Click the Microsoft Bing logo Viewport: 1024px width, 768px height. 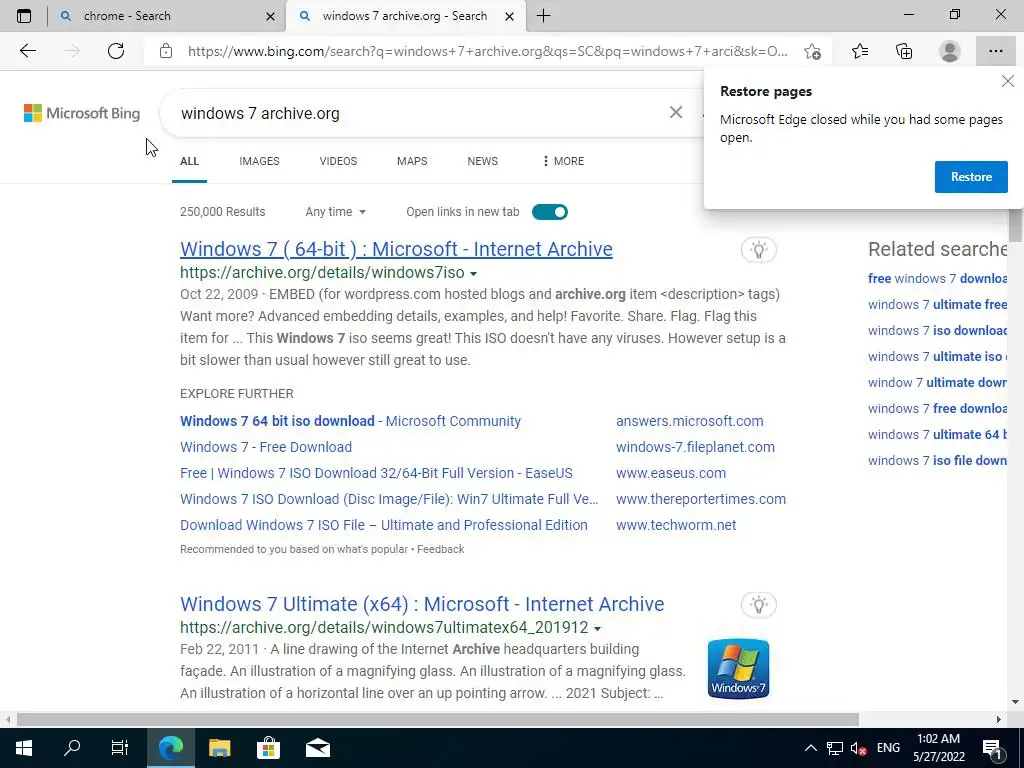[82, 113]
